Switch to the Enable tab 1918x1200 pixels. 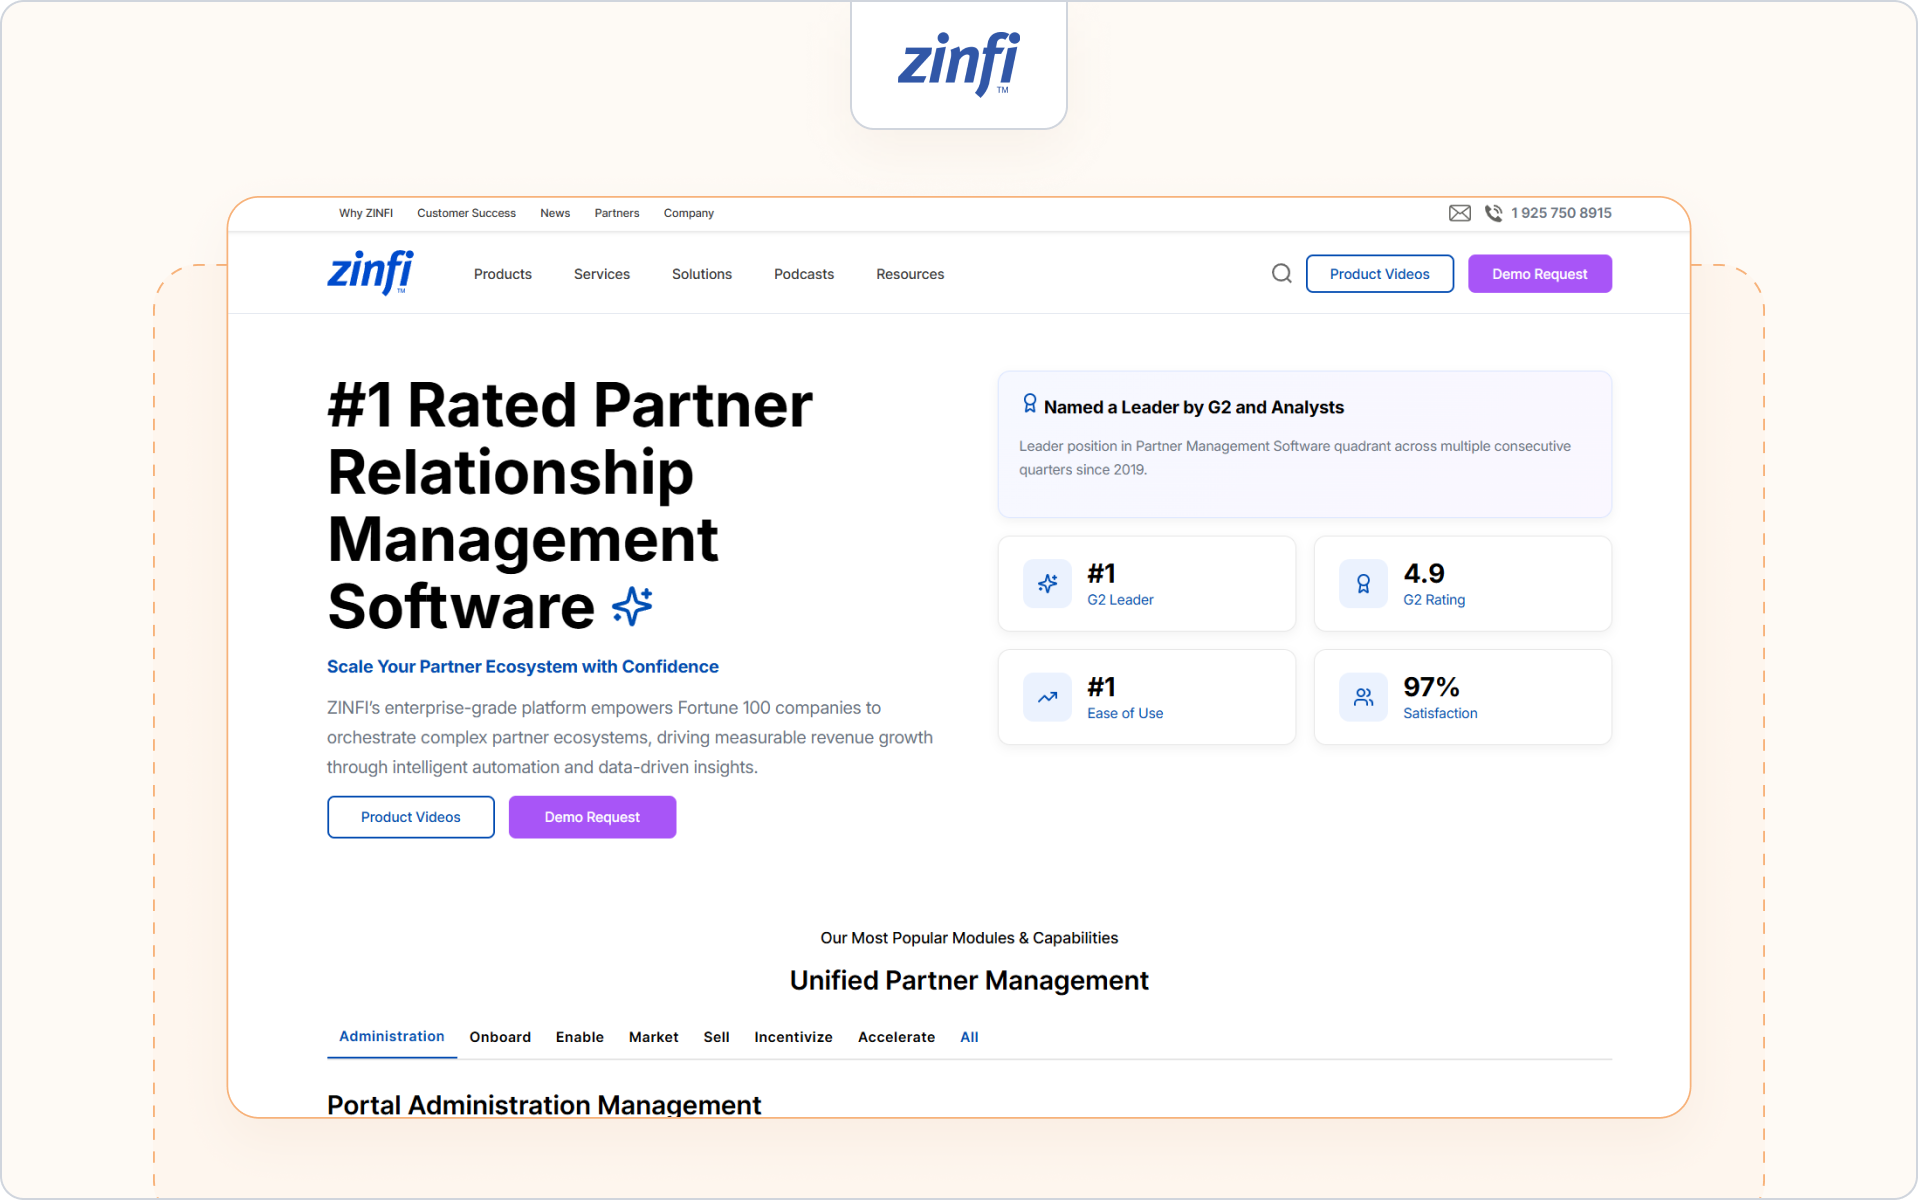click(580, 1037)
